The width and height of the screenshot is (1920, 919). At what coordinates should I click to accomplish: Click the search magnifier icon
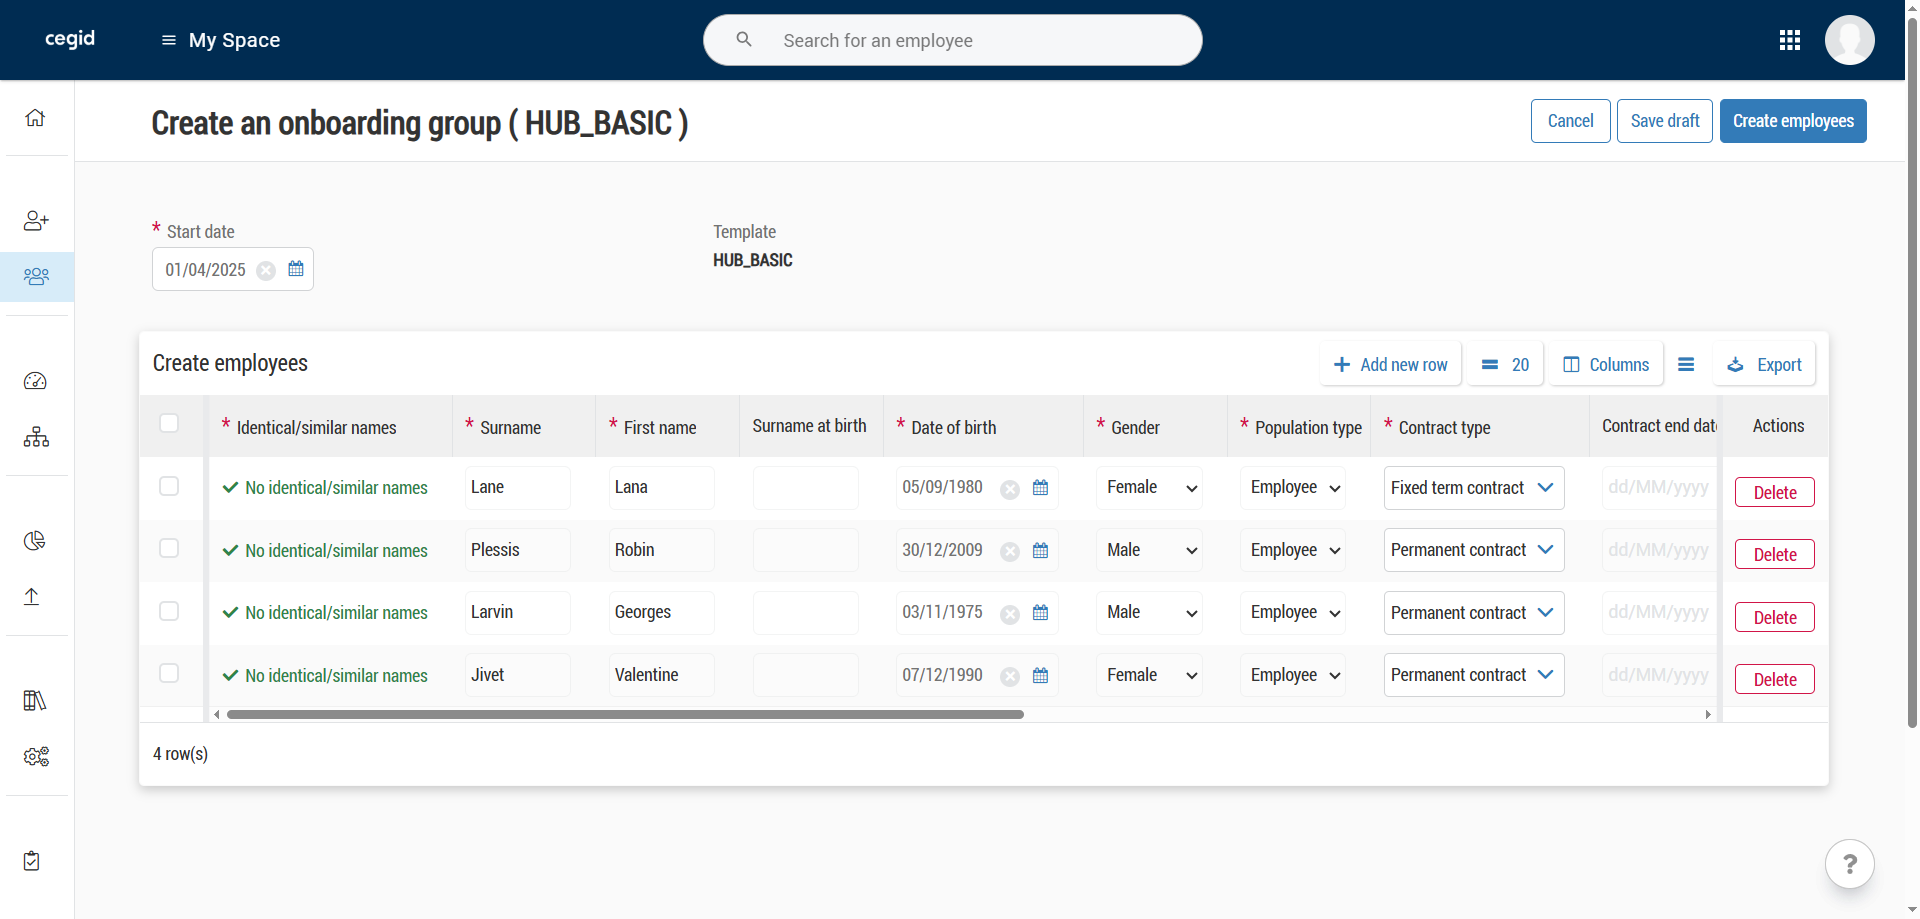(744, 39)
